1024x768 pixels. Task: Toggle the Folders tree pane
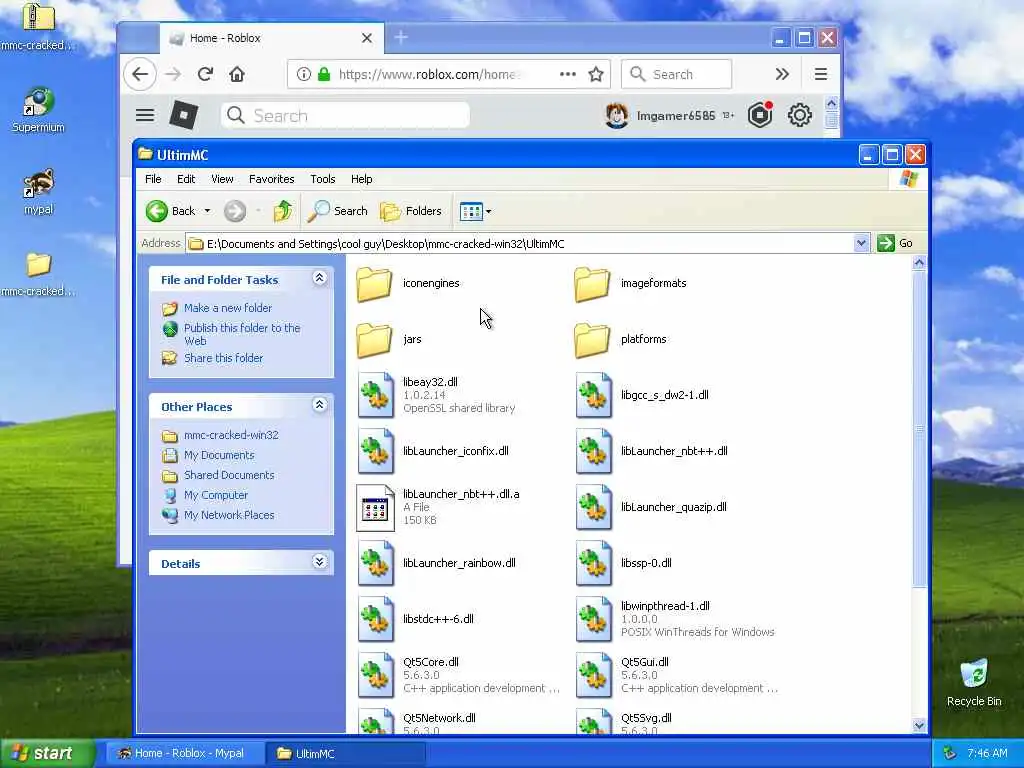(411, 211)
